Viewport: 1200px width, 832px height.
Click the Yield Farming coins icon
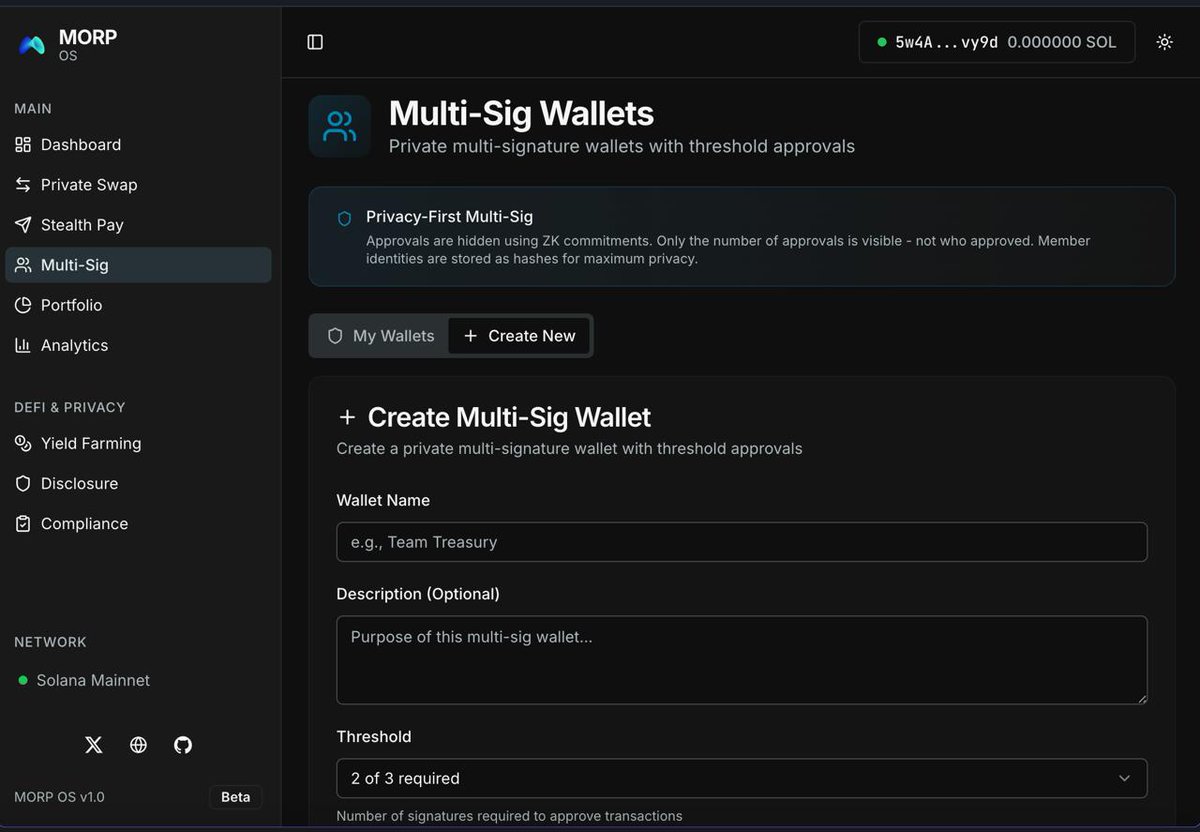pyautogui.click(x=23, y=443)
